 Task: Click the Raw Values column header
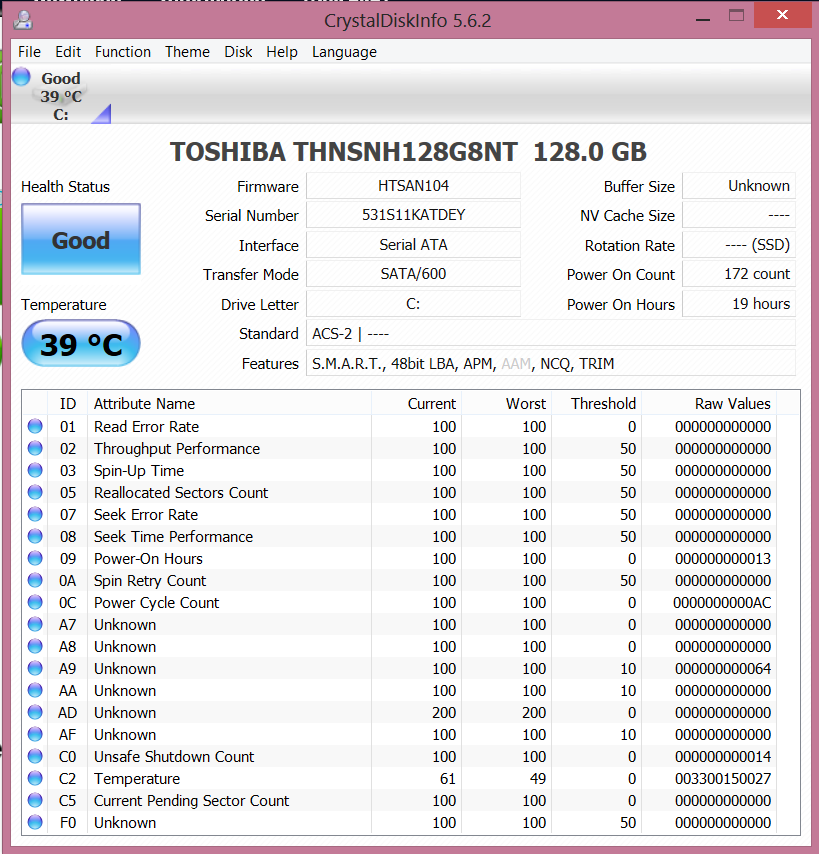[732, 404]
